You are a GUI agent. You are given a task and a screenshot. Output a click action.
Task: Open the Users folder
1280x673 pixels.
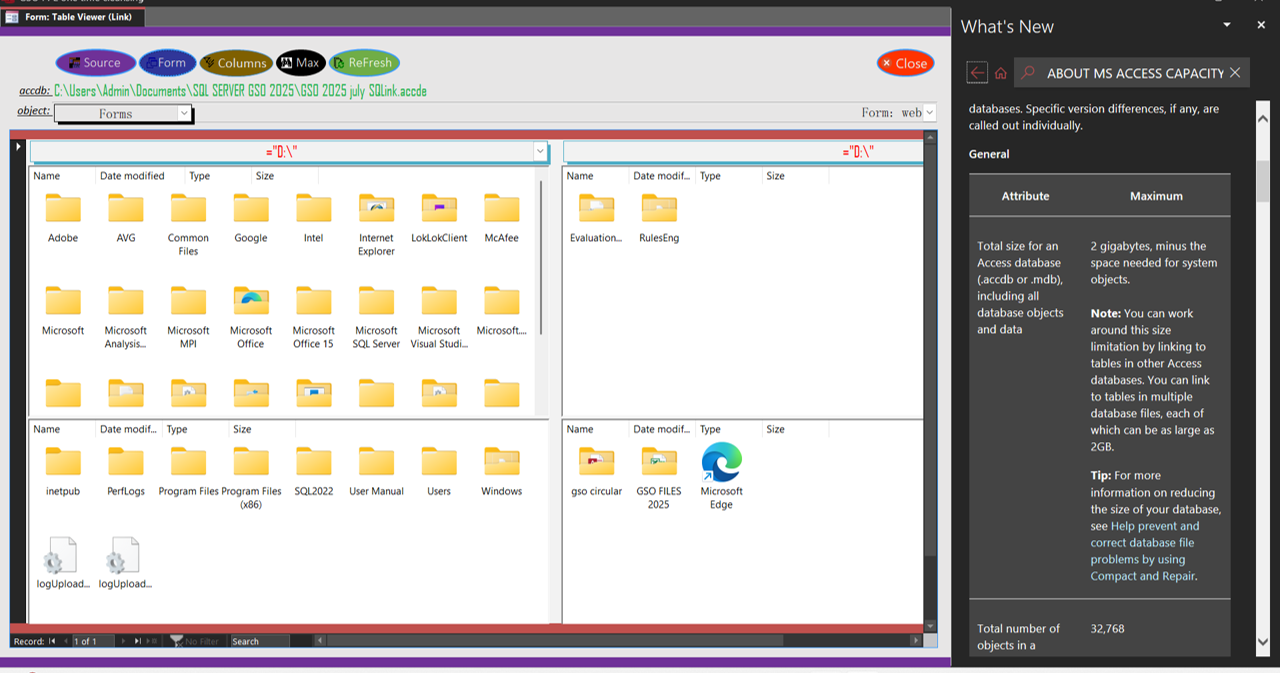[x=439, y=472]
